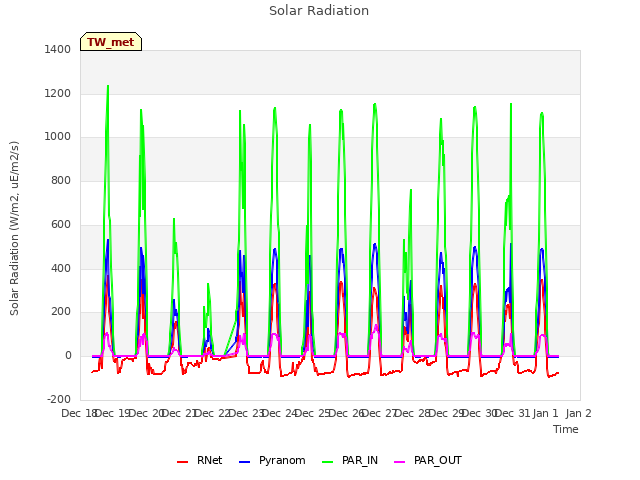Click the TW_met annotation label

click(111, 42)
